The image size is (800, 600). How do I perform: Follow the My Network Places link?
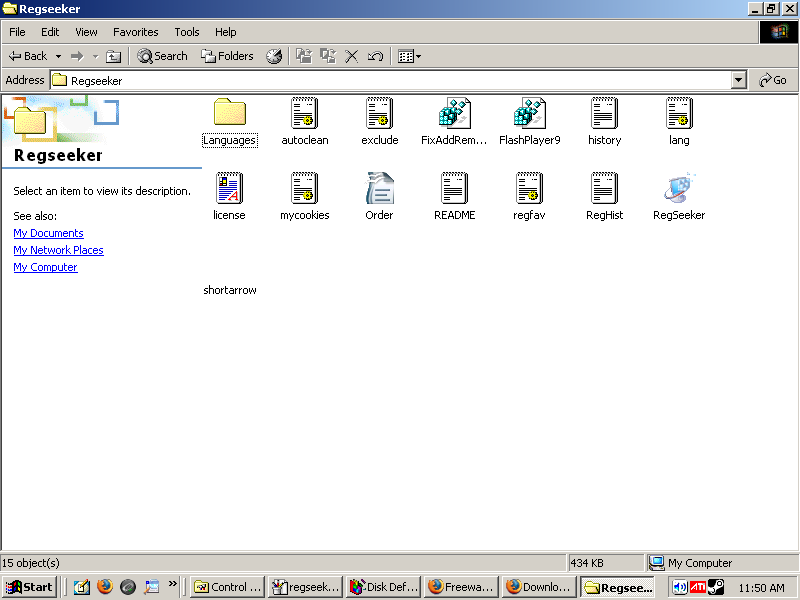[x=58, y=250]
